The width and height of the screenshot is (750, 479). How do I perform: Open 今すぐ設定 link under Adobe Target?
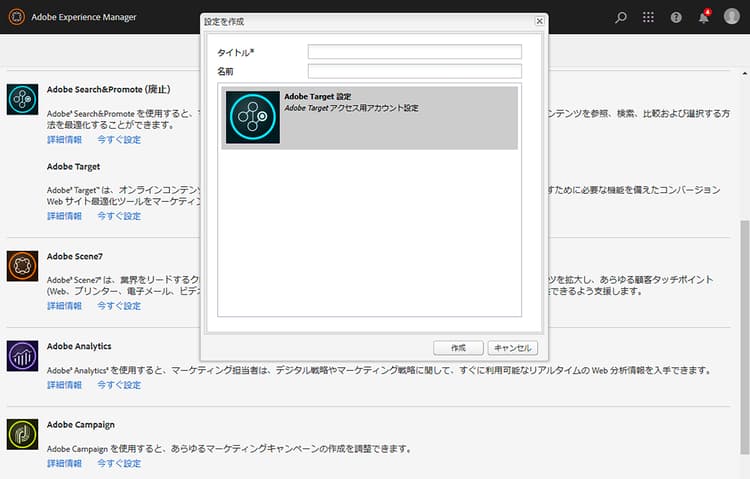[x=119, y=216]
